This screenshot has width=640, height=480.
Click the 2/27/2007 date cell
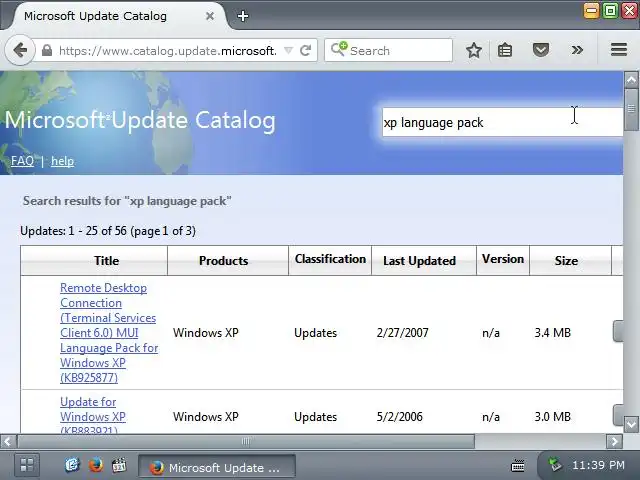[x=402, y=333]
